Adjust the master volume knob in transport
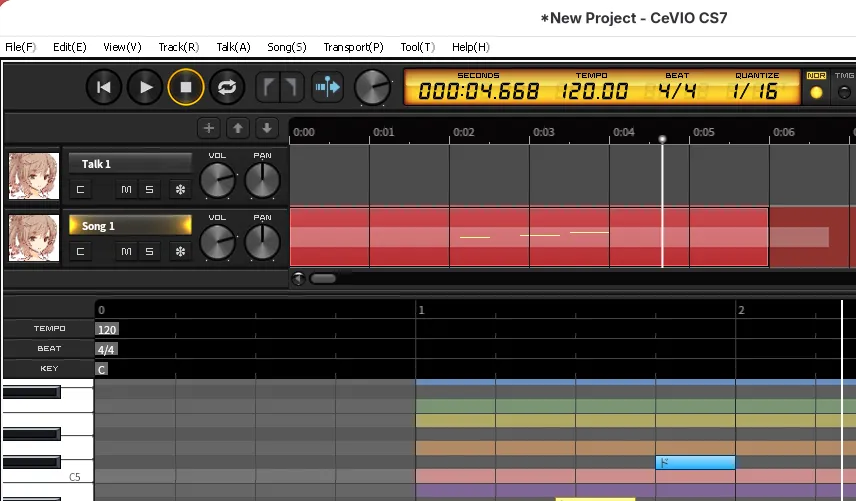856x501 pixels. (x=372, y=87)
